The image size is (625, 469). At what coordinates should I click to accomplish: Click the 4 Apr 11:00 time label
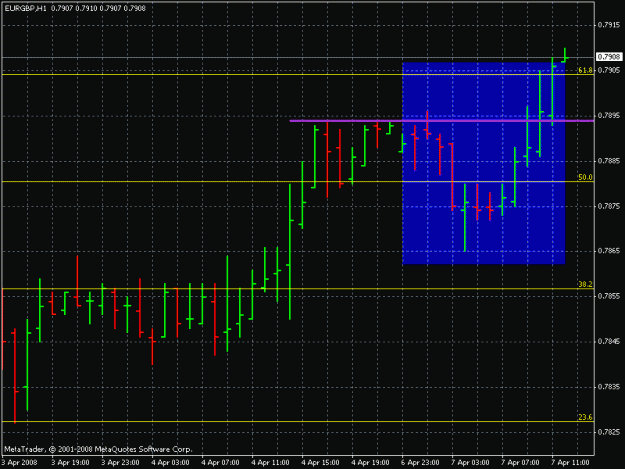point(270,463)
